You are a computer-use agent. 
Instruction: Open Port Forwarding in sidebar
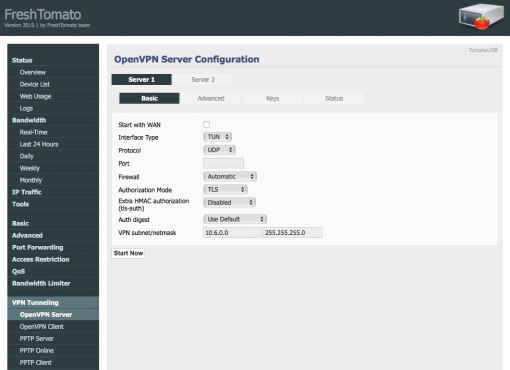53,247
